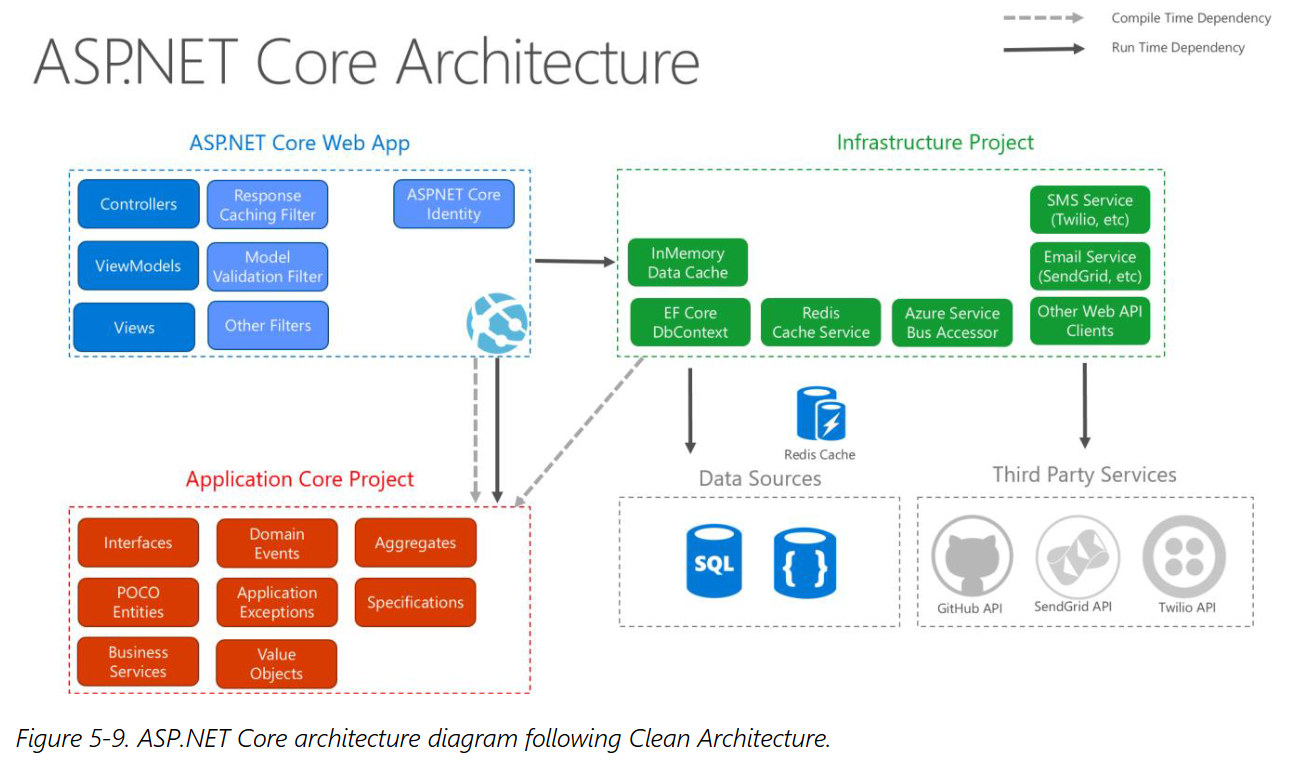Viewport: 1316px width, 763px height.
Task: Click the document database braces icon
Action: coord(804,564)
